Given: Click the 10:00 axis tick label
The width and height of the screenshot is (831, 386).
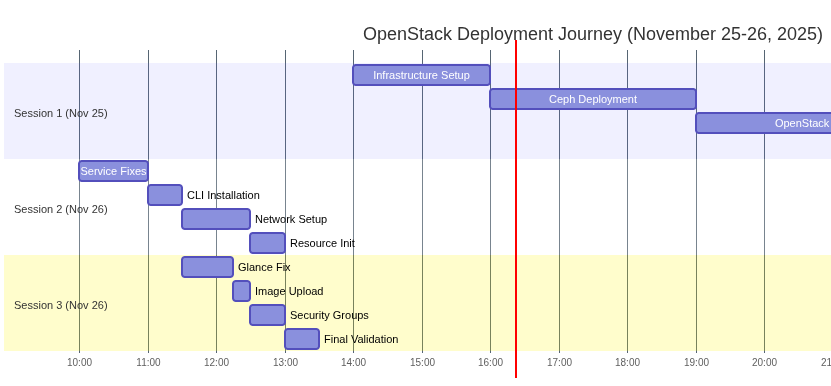Looking at the screenshot, I should click(79, 363).
